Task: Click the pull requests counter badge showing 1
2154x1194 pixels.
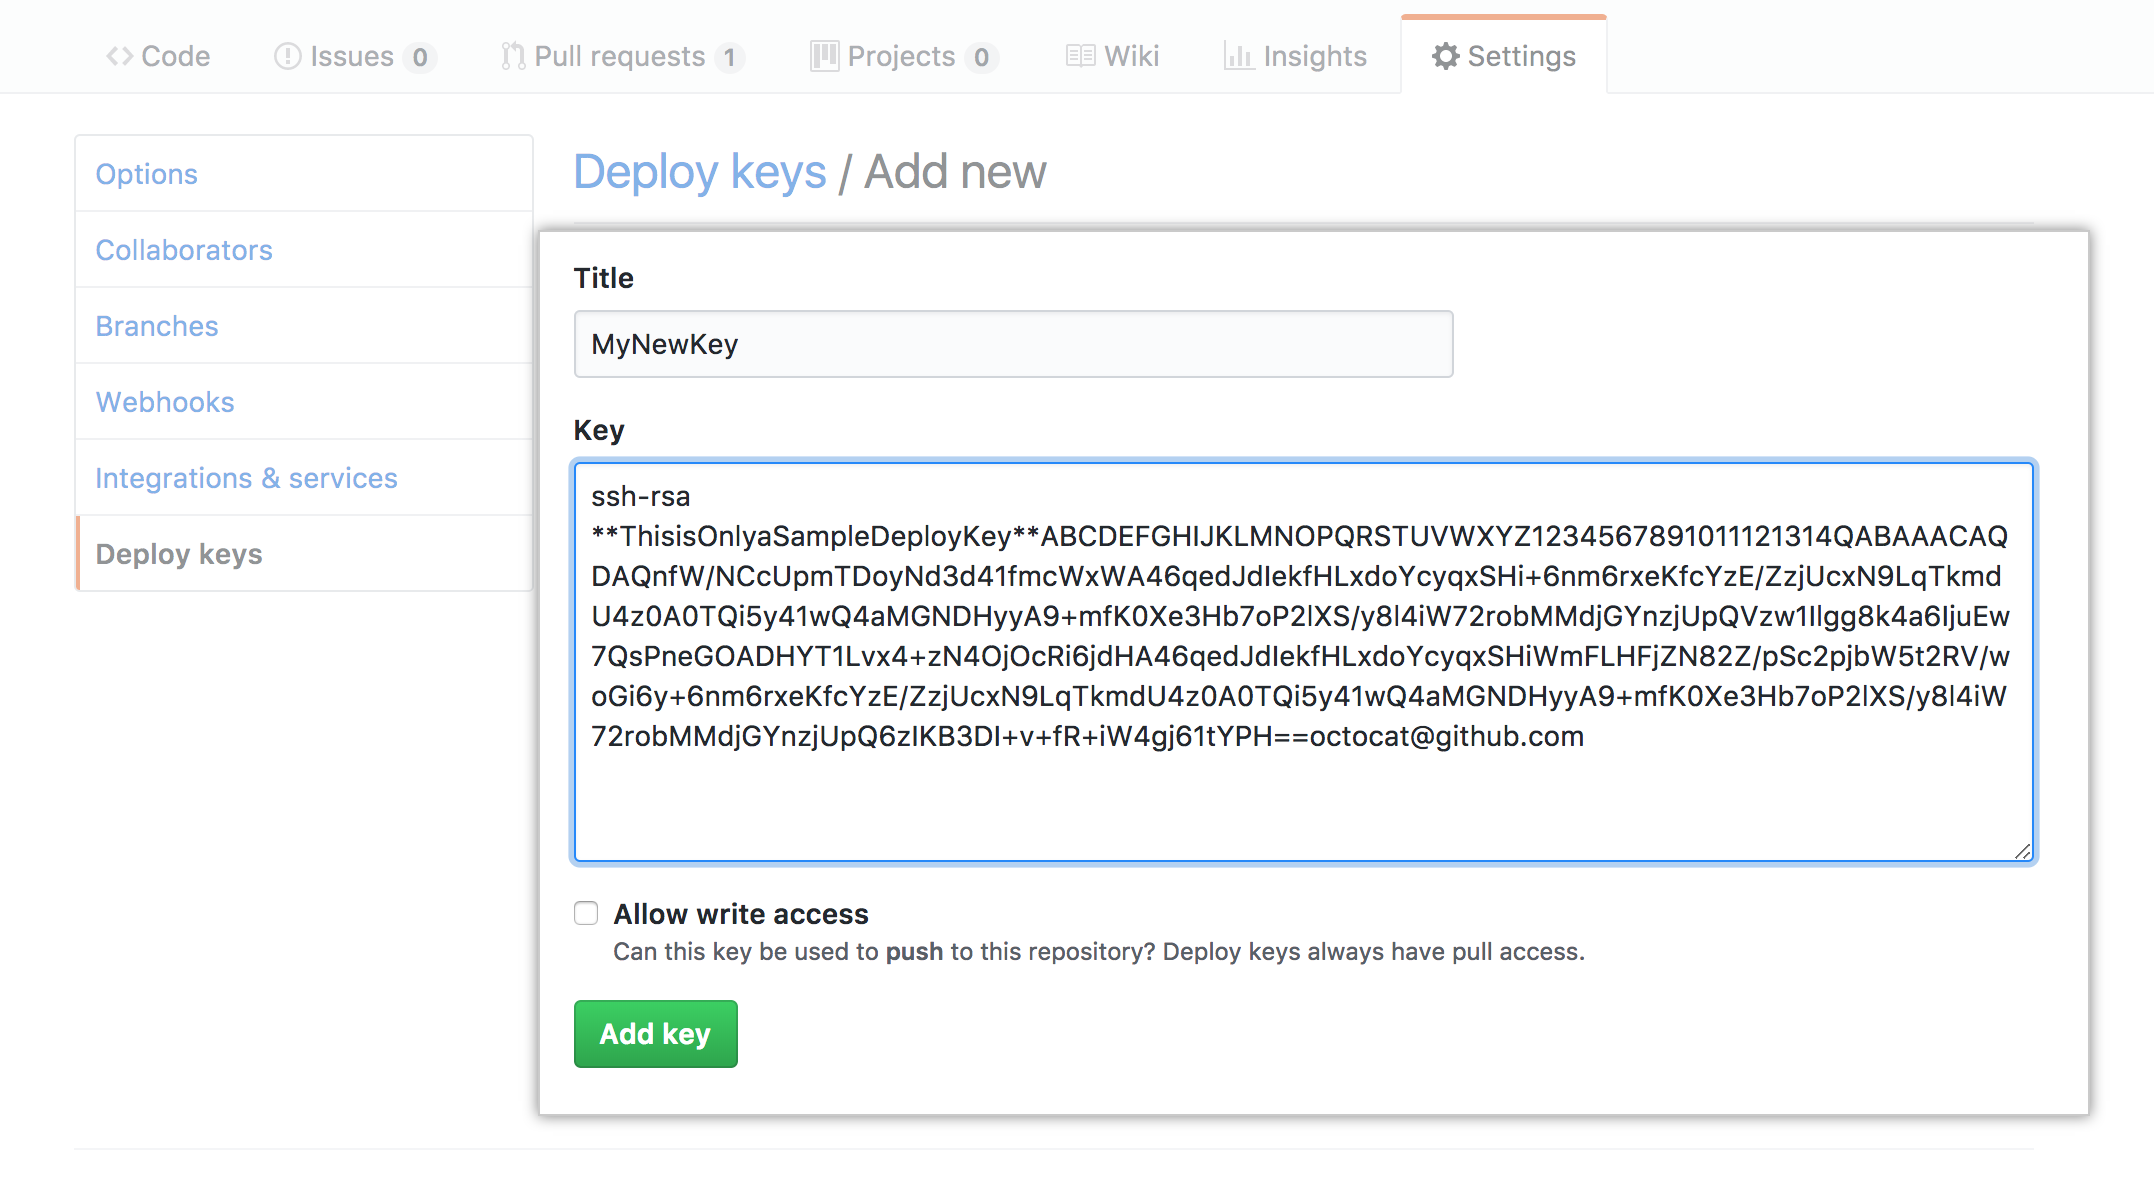Action: pos(731,57)
